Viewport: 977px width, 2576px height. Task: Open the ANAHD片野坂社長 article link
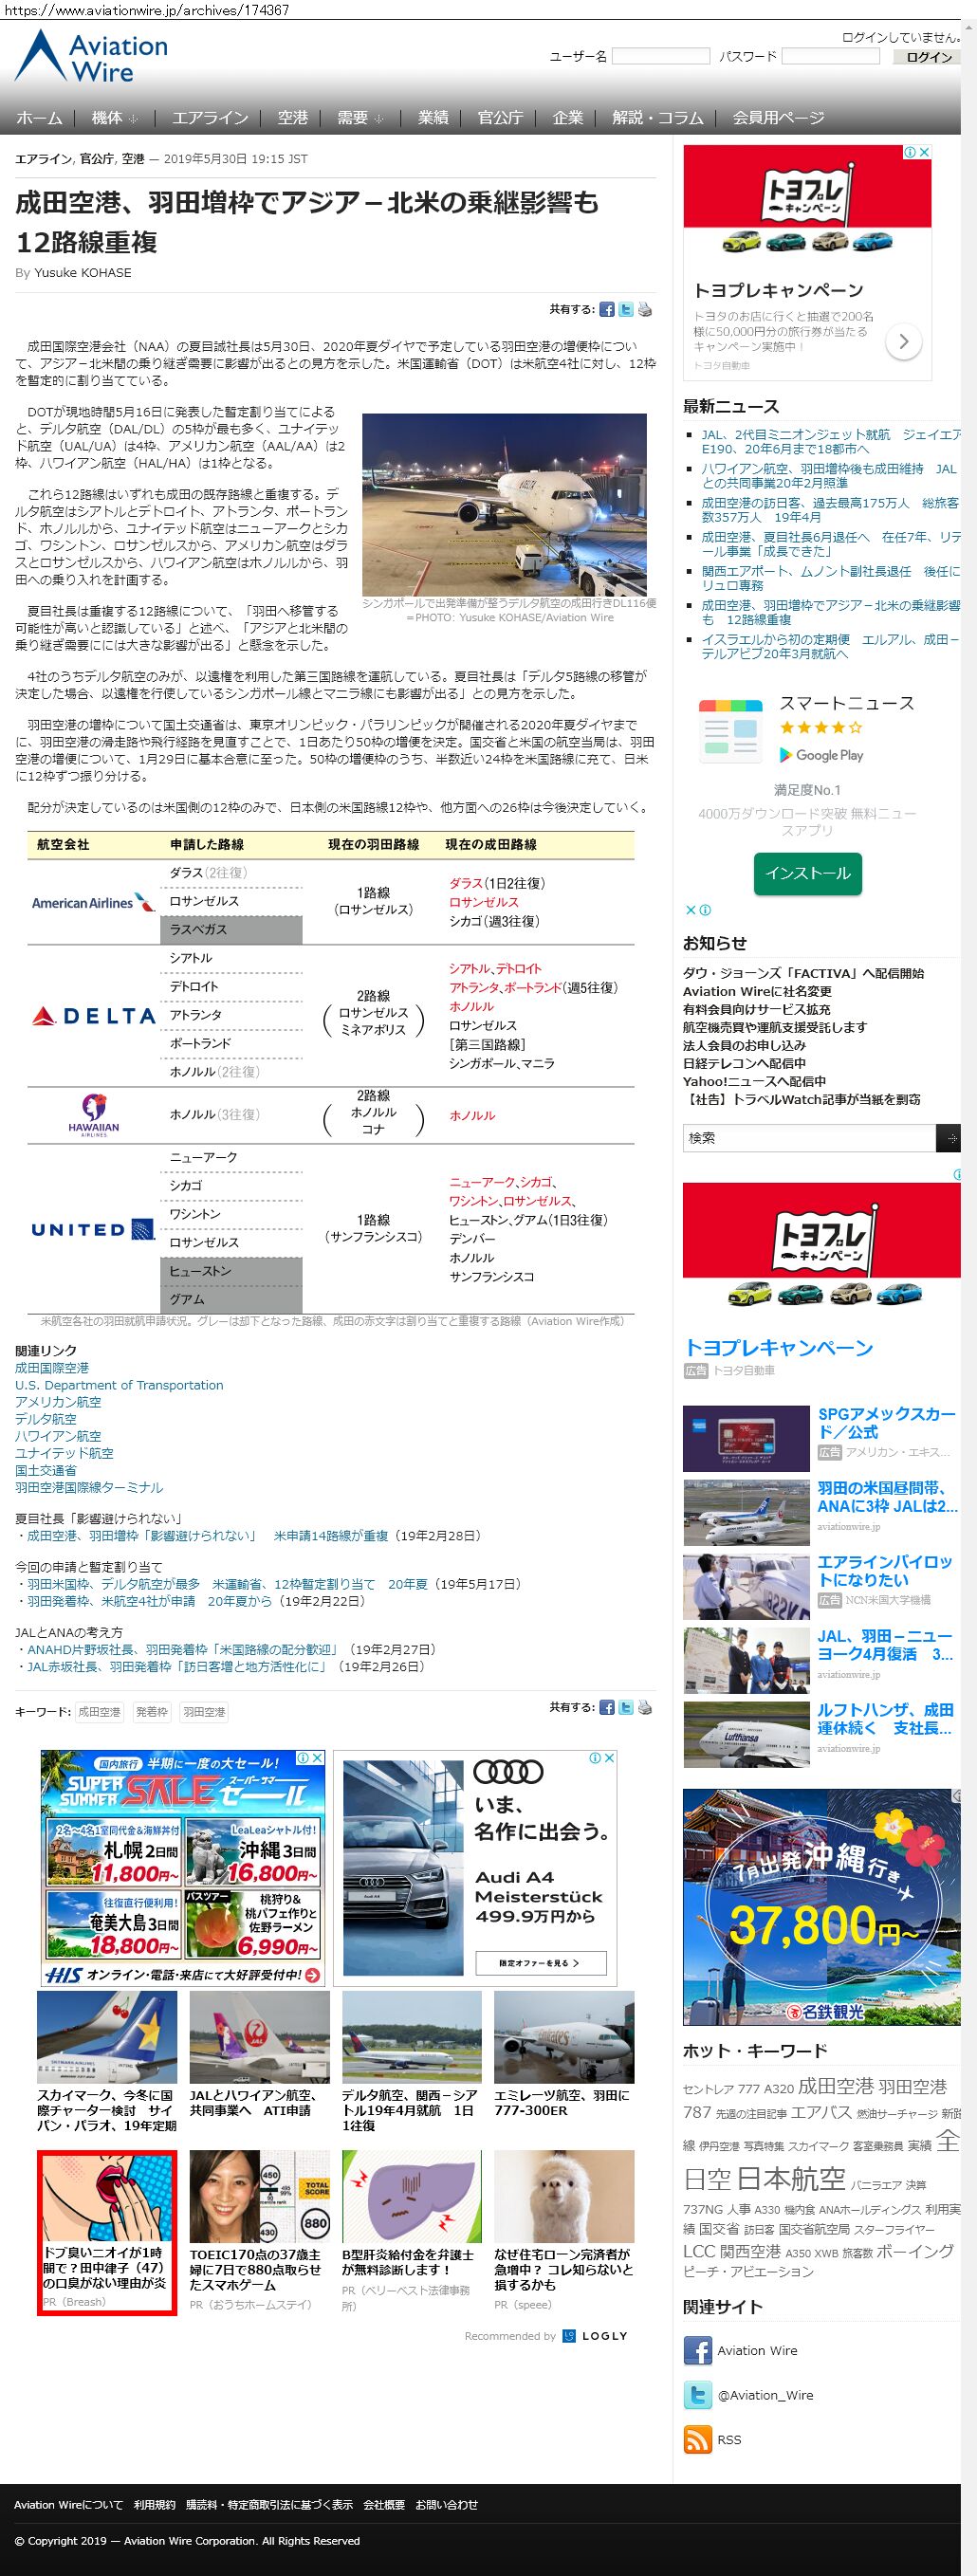[x=182, y=1649]
